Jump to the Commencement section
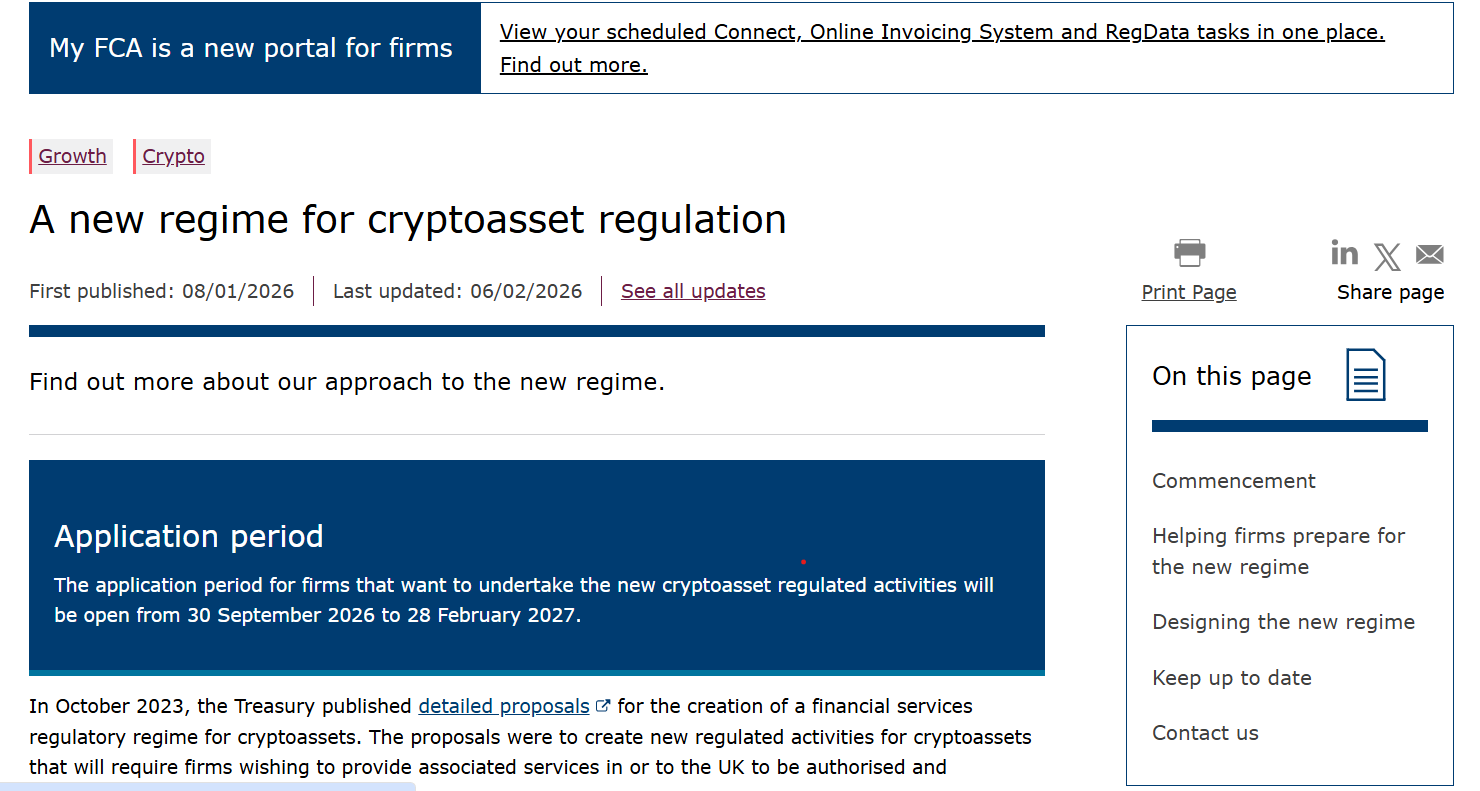This screenshot has height=791, width=1480. pos(1233,481)
